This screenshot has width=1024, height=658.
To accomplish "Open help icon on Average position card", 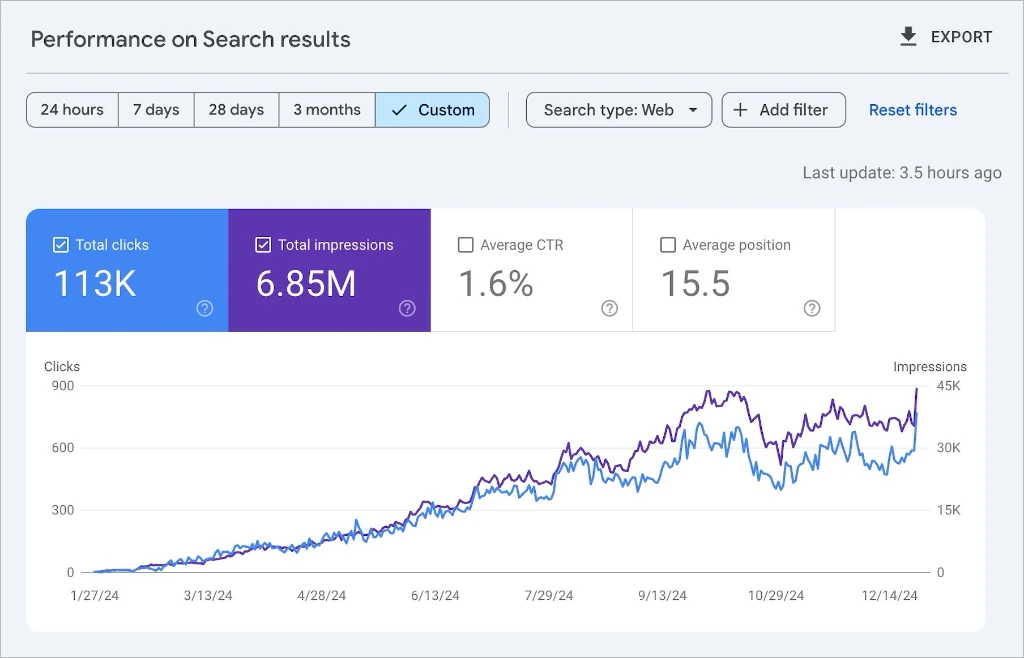I will [x=812, y=308].
